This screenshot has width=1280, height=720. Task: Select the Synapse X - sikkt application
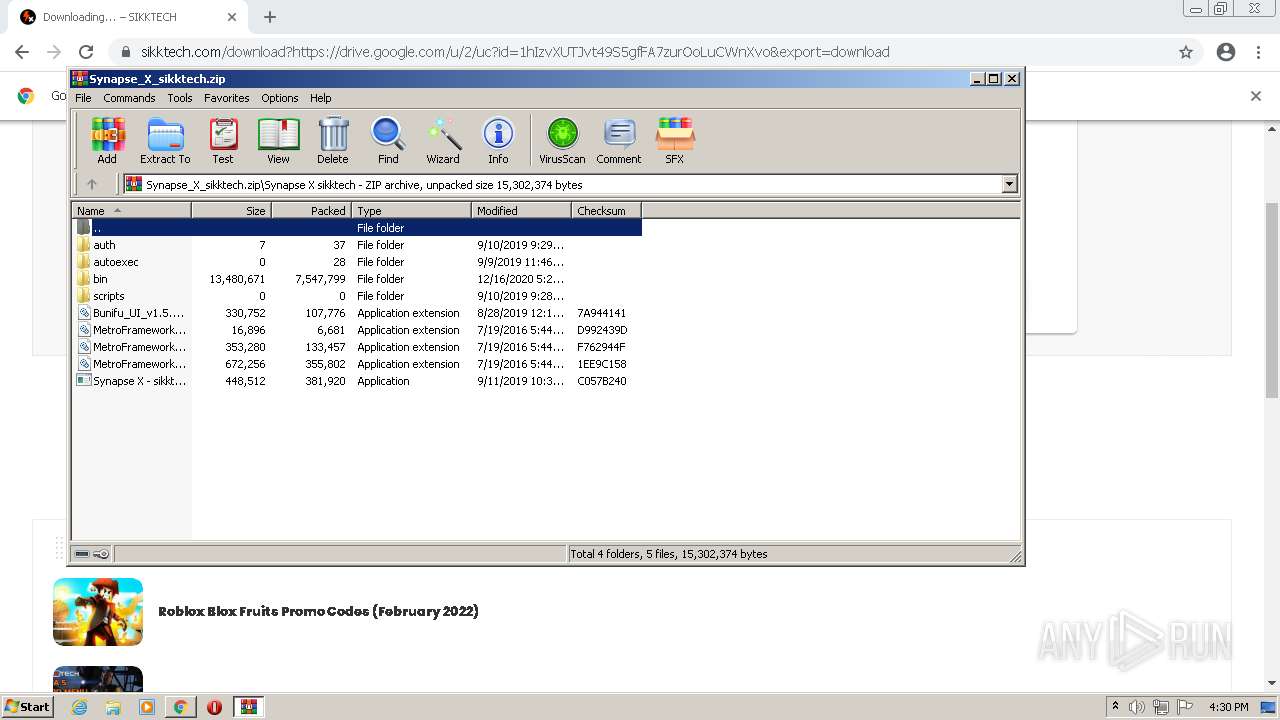click(357, 381)
